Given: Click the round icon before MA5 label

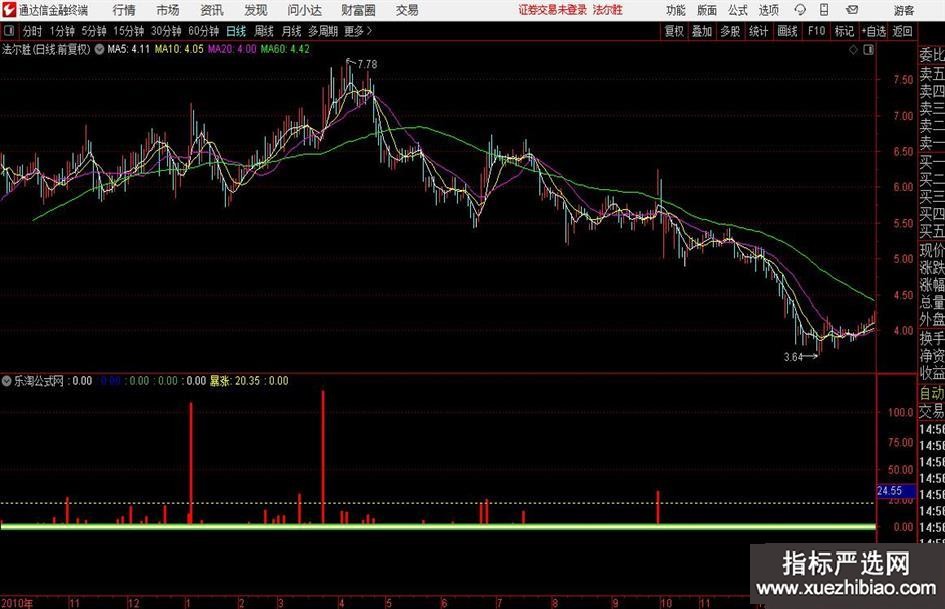Looking at the screenshot, I should point(99,48).
